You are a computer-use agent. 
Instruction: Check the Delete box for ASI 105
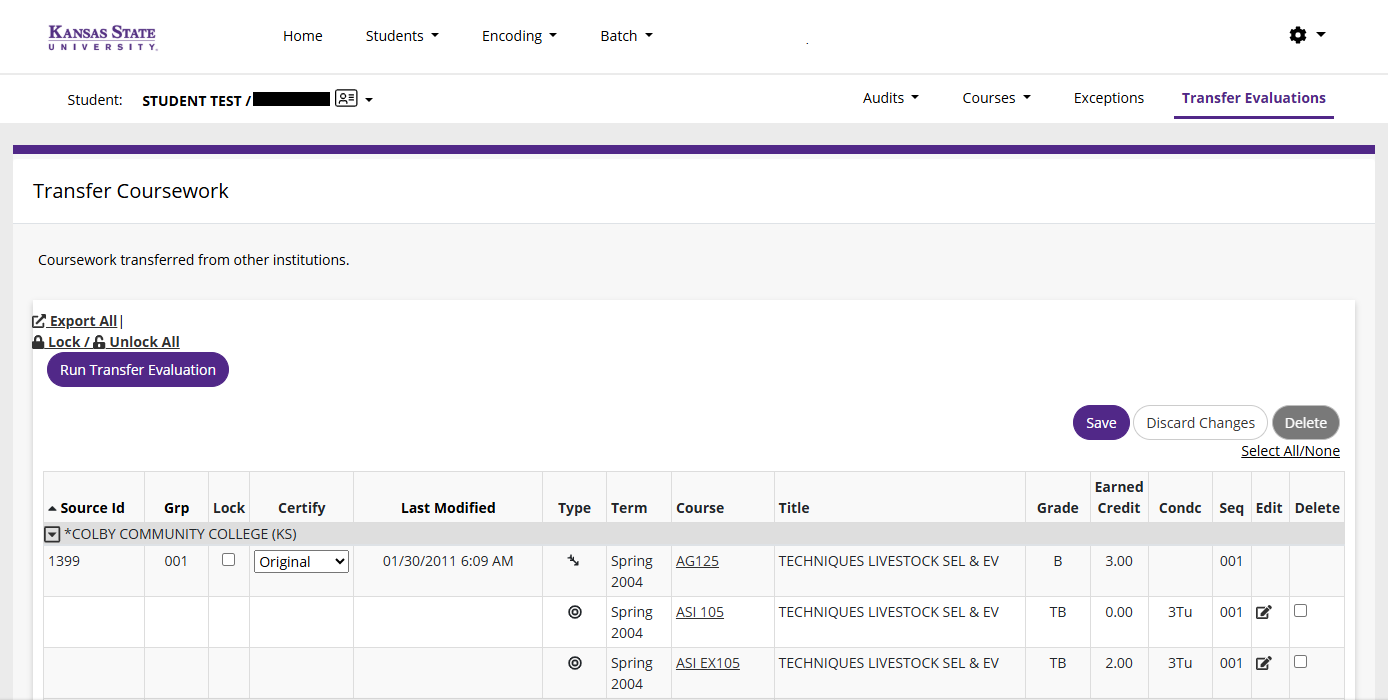tap(1300, 610)
